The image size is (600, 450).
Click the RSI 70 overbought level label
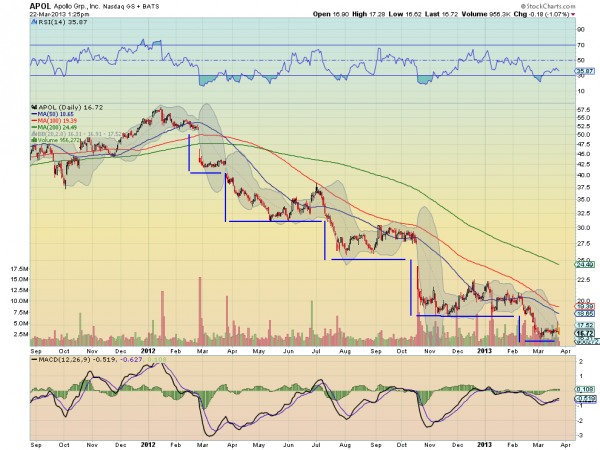(x=581, y=45)
